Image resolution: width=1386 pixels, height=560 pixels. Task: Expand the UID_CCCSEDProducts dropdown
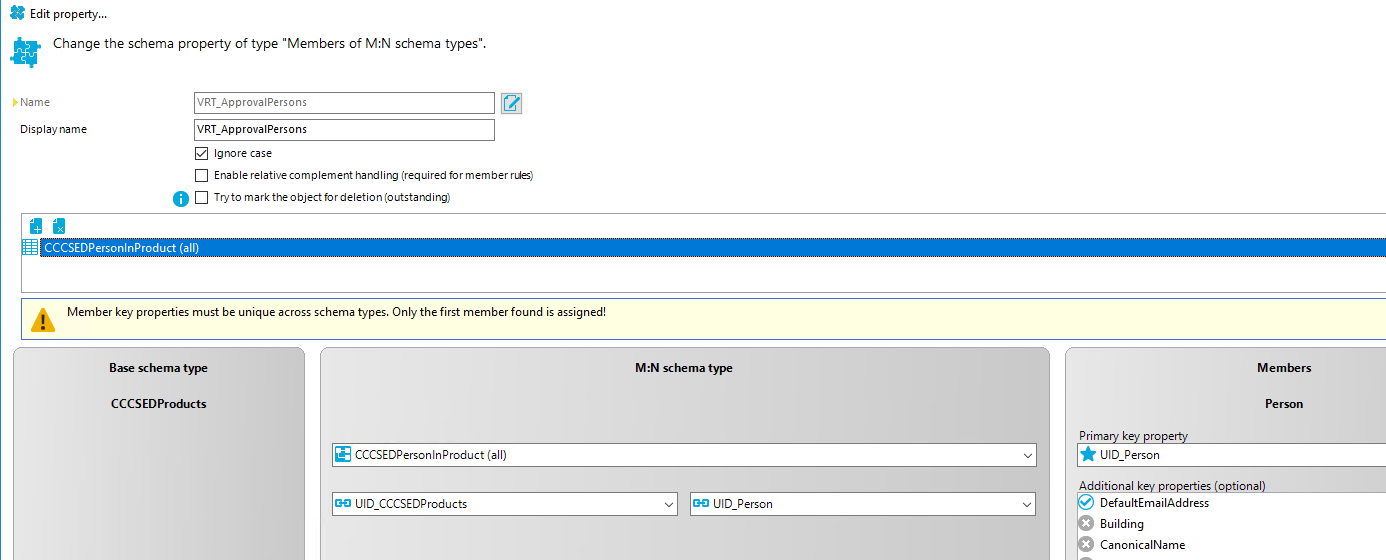(x=669, y=505)
